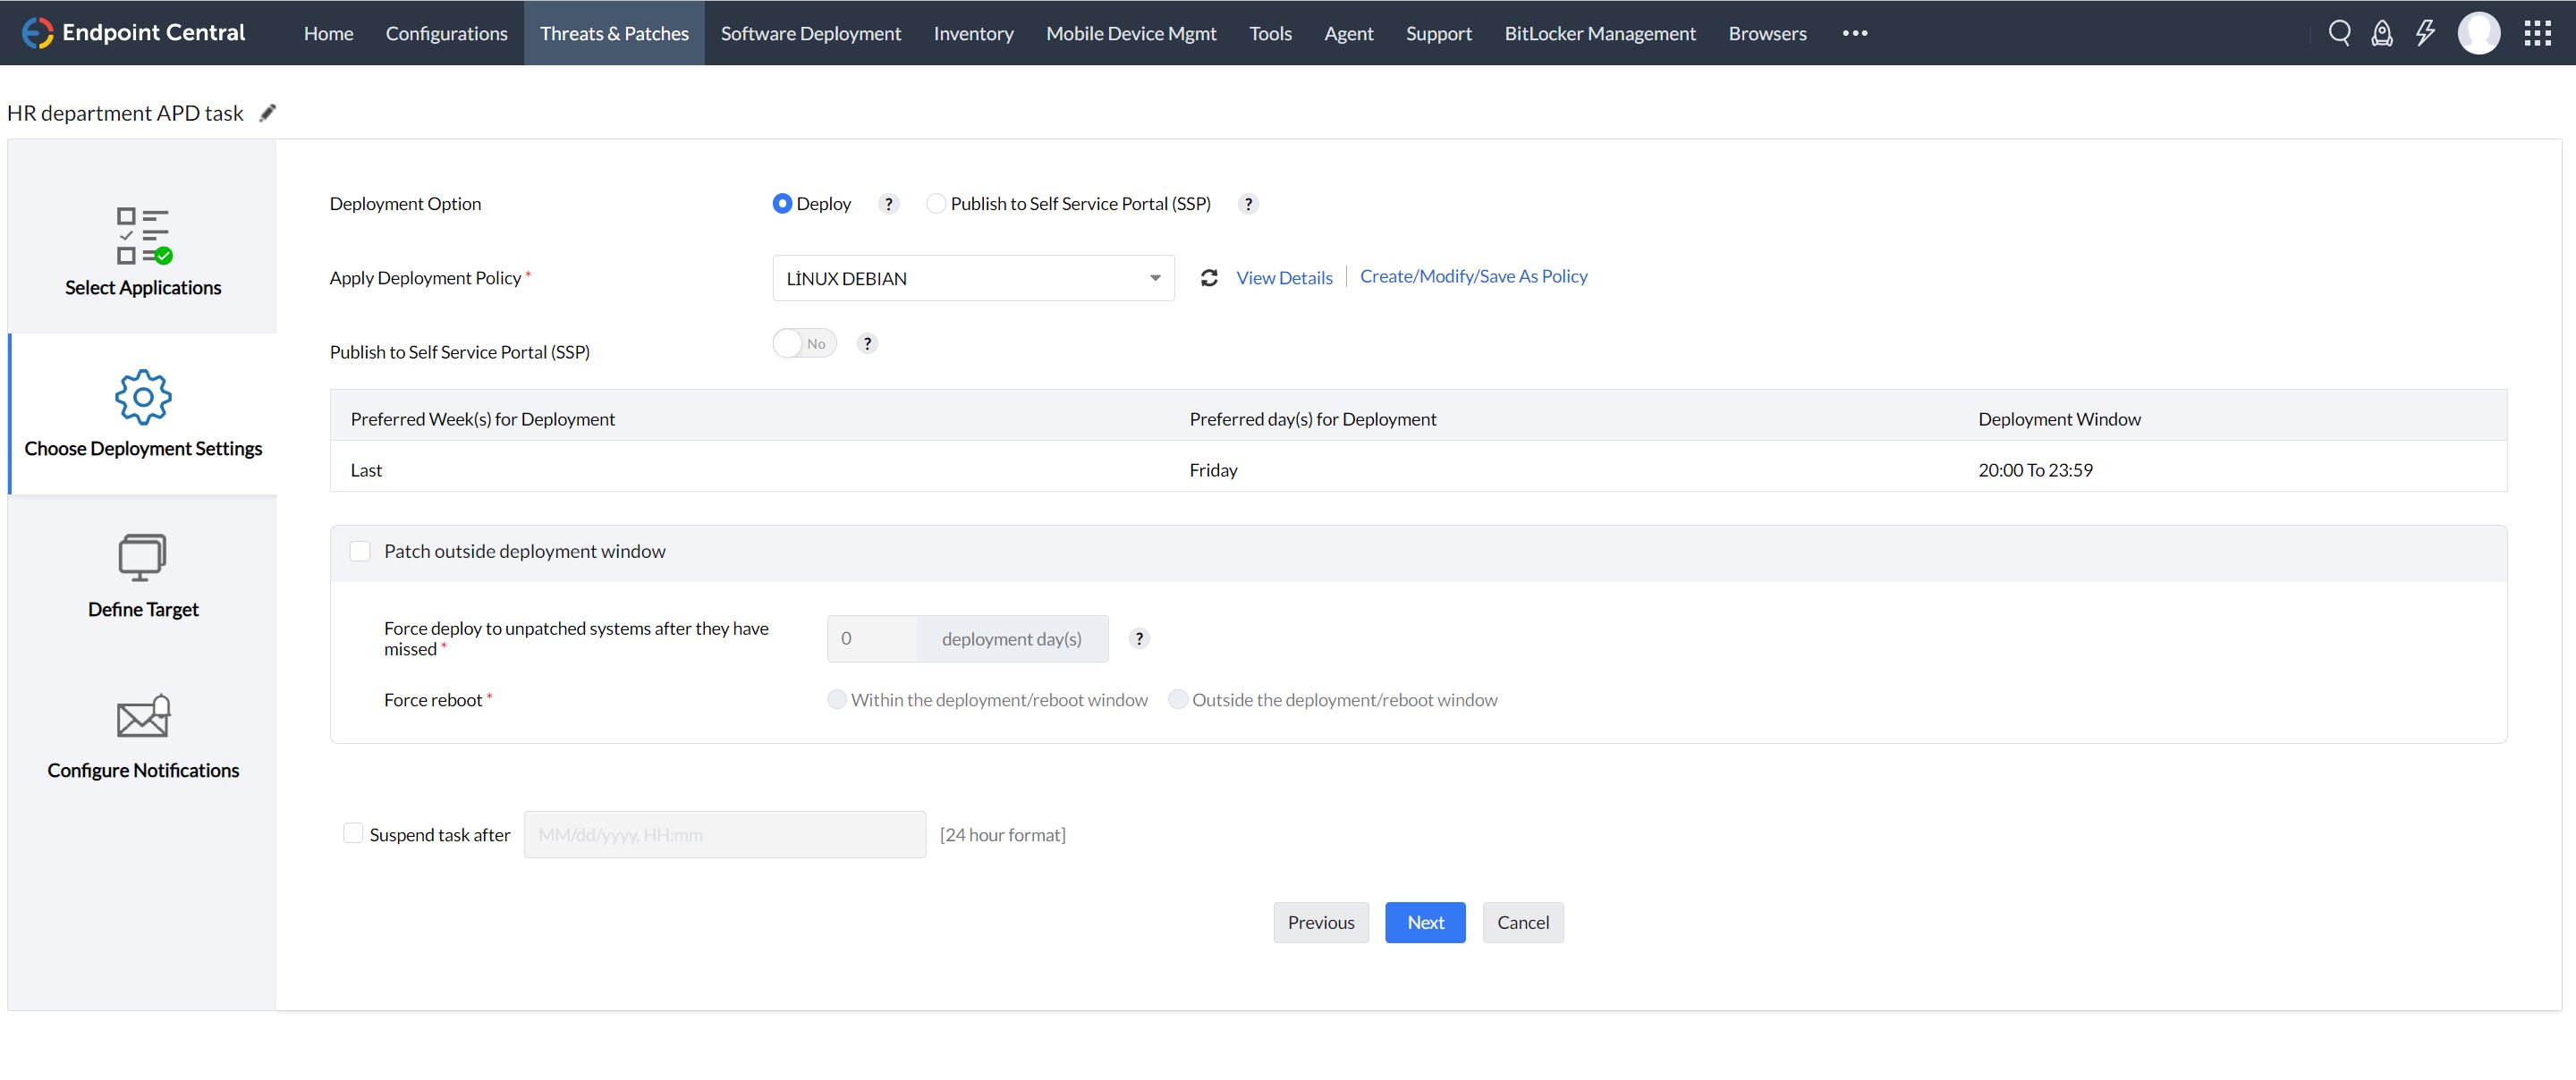Screen dimensions: 2576x1080
Task: Open the user profile avatar
Action: [2478, 33]
